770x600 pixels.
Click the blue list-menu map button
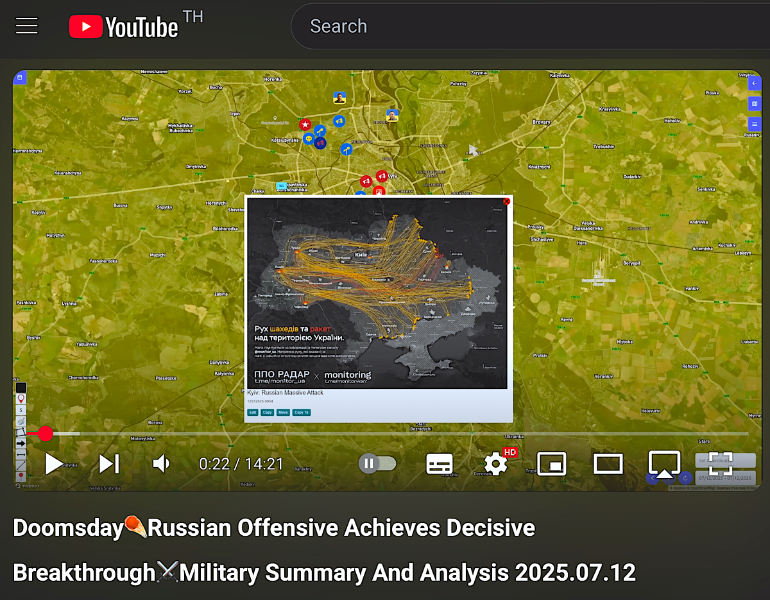point(754,124)
